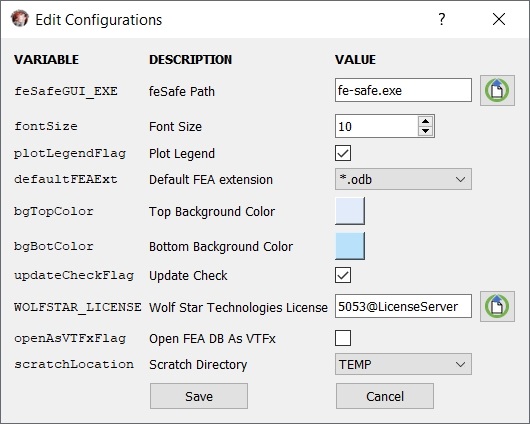Browse for Wolf Star license file
The height and width of the screenshot is (424, 530).
pyautogui.click(x=497, y=306)
